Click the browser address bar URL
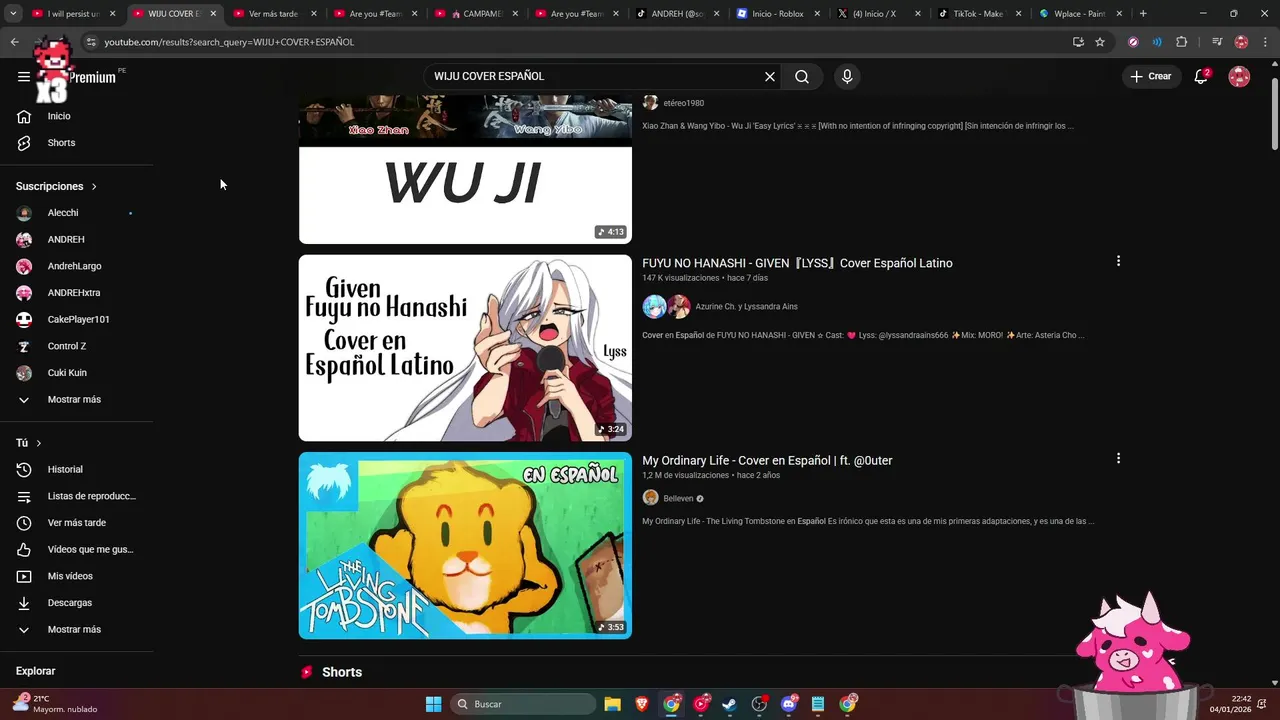 (229, 42)
